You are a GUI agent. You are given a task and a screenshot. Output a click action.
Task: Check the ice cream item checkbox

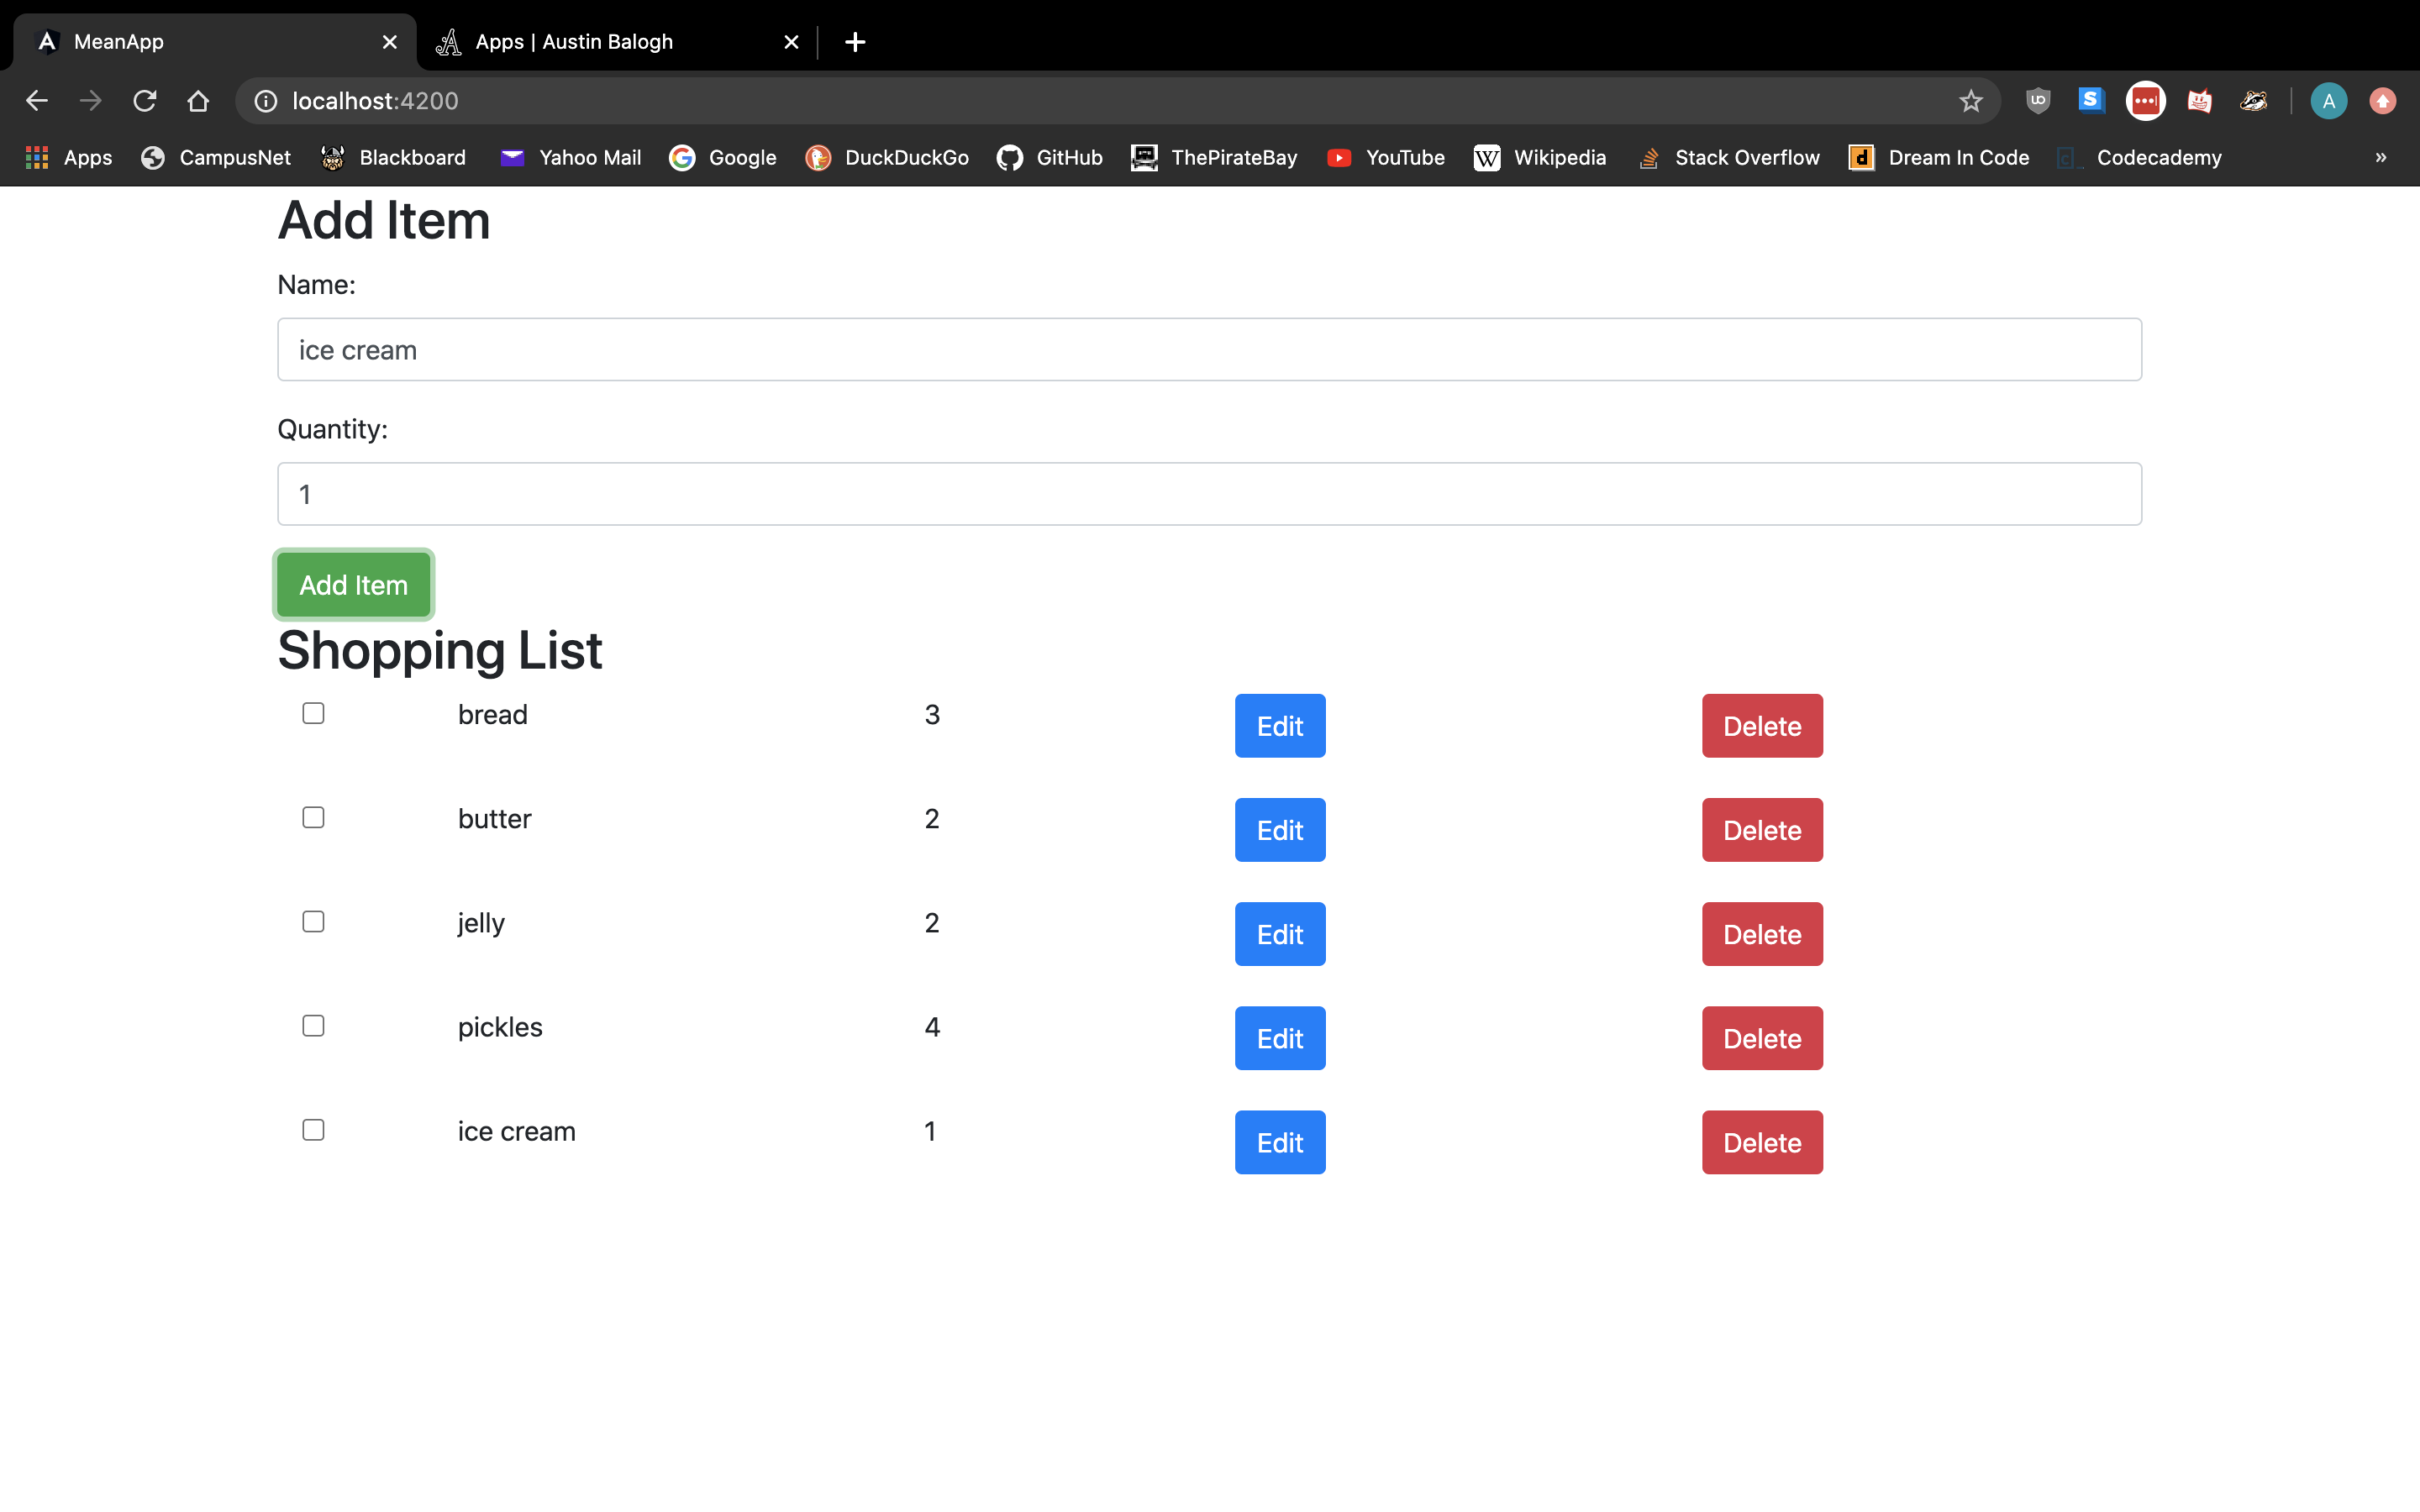(x=313, y=1130)
